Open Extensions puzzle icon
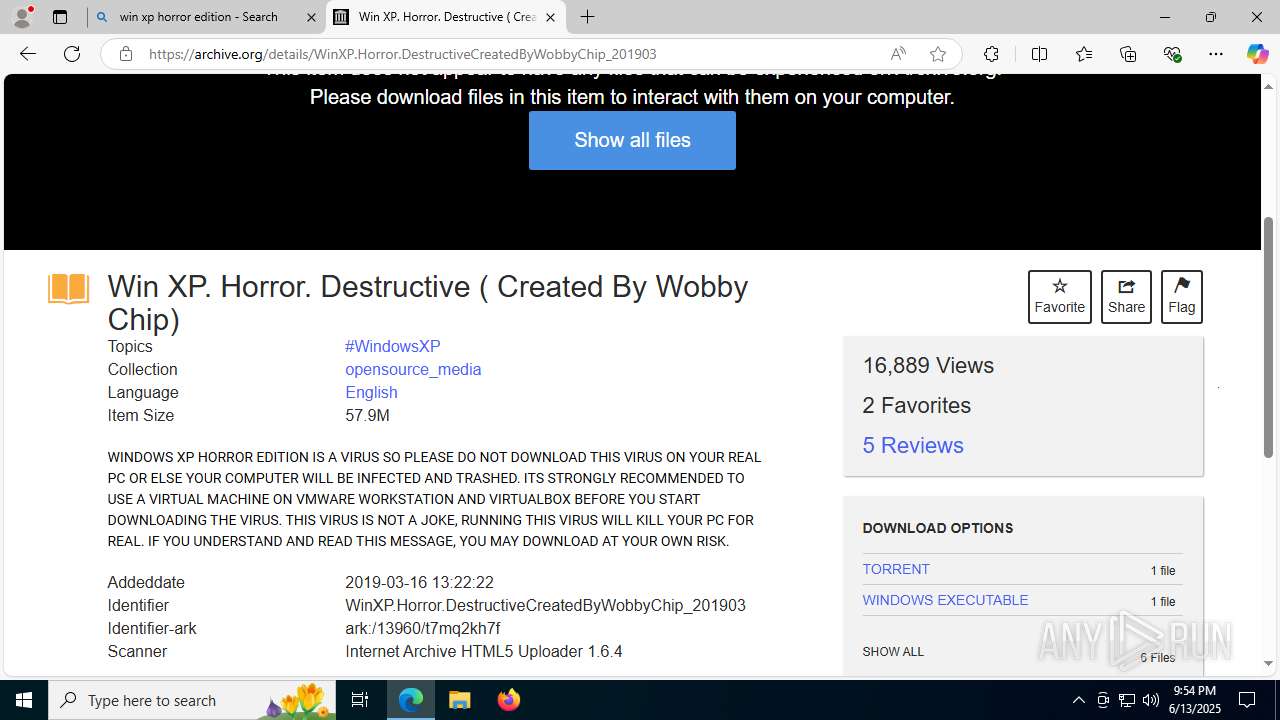 point(991,54)
